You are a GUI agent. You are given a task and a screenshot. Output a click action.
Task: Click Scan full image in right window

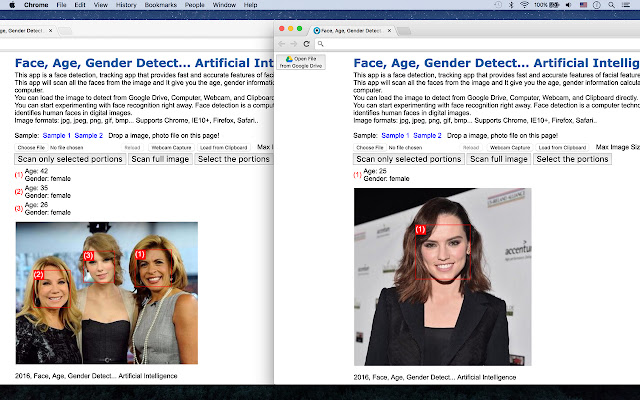click(x=499, y=159)
